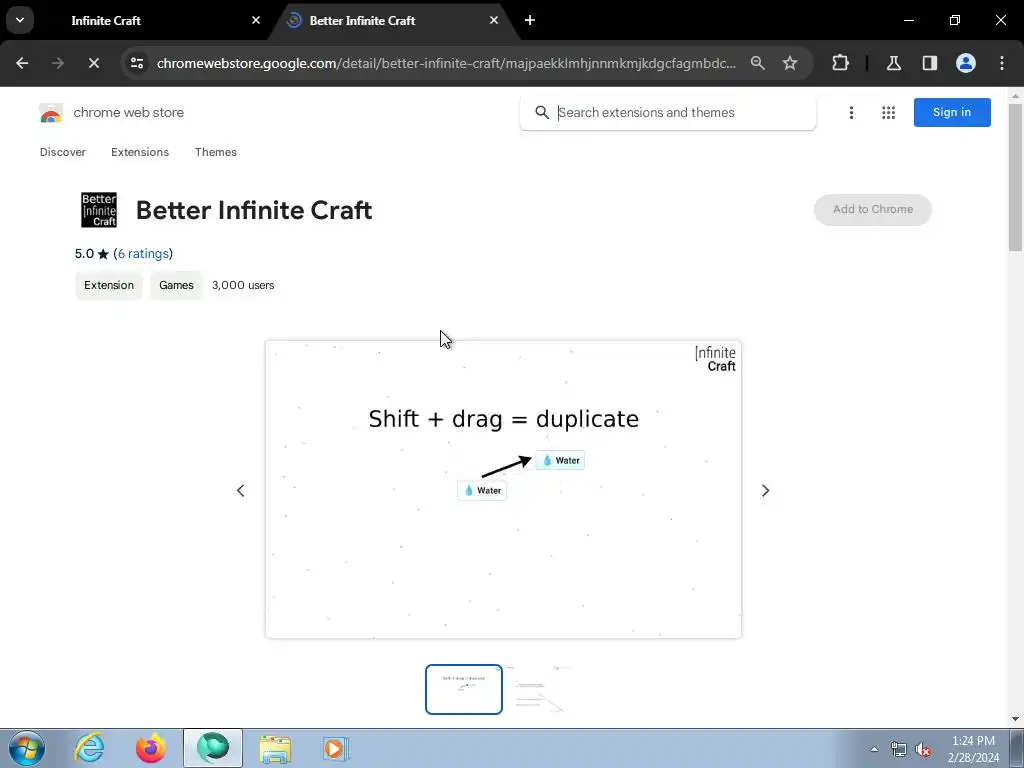1024x768 pixels.
Task: Click Add to Chrome button
Action: coord(872,210)
